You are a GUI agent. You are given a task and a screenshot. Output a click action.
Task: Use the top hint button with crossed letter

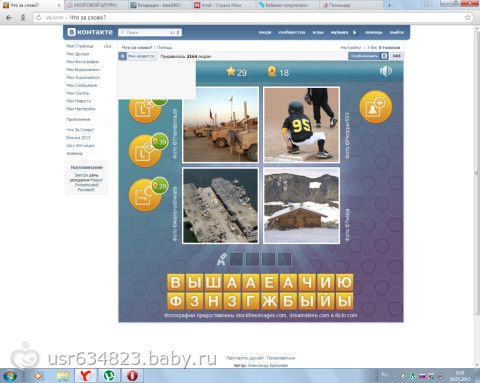[x=145, y=108]
